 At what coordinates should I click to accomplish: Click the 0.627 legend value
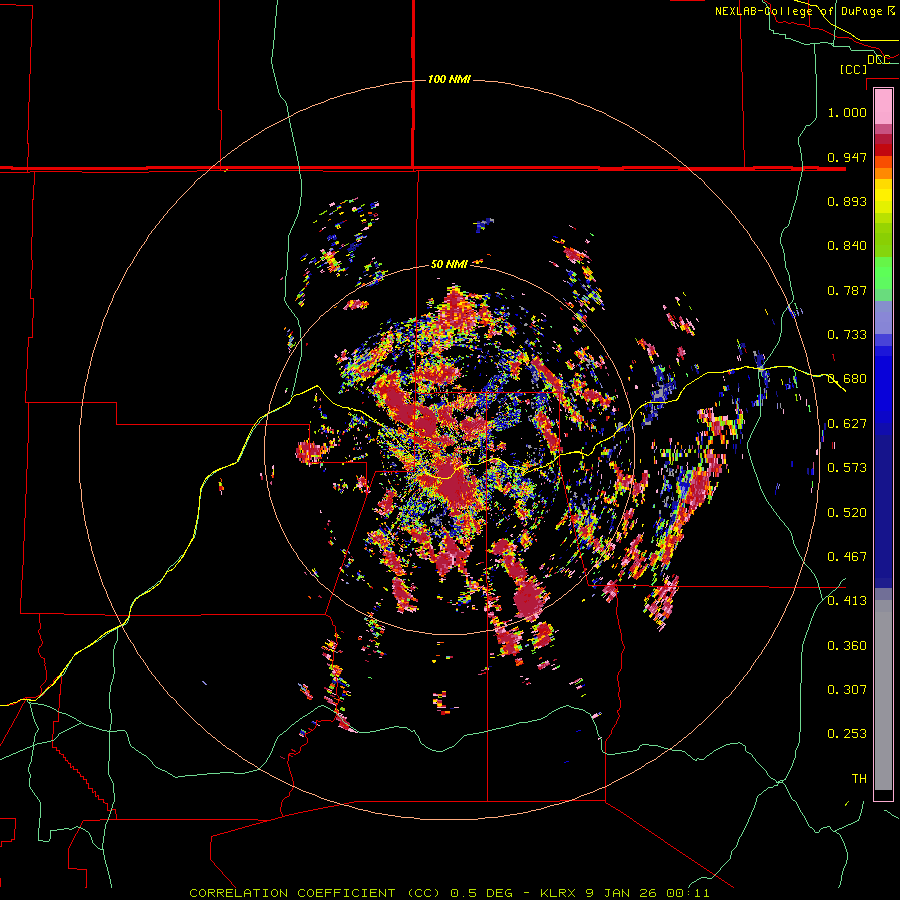[847, 424]
